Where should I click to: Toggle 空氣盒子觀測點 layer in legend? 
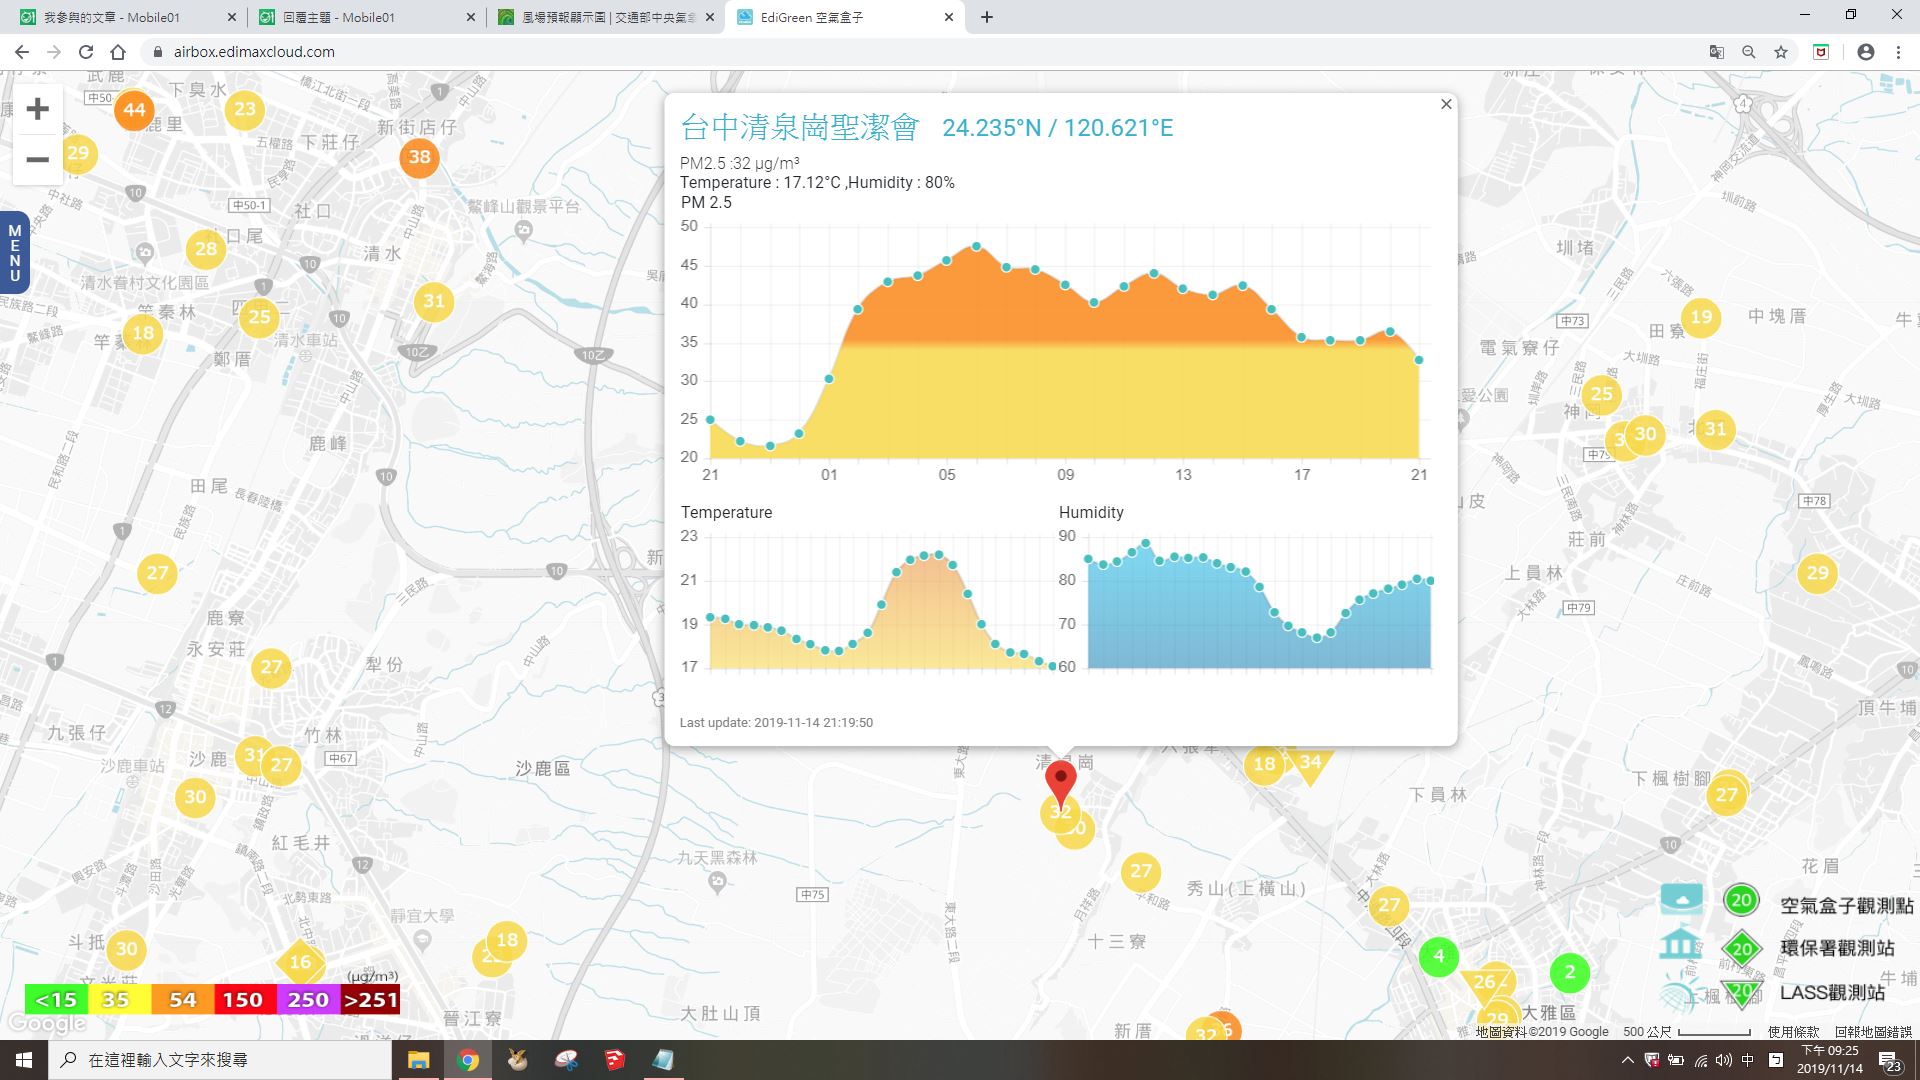(1846, 905)
